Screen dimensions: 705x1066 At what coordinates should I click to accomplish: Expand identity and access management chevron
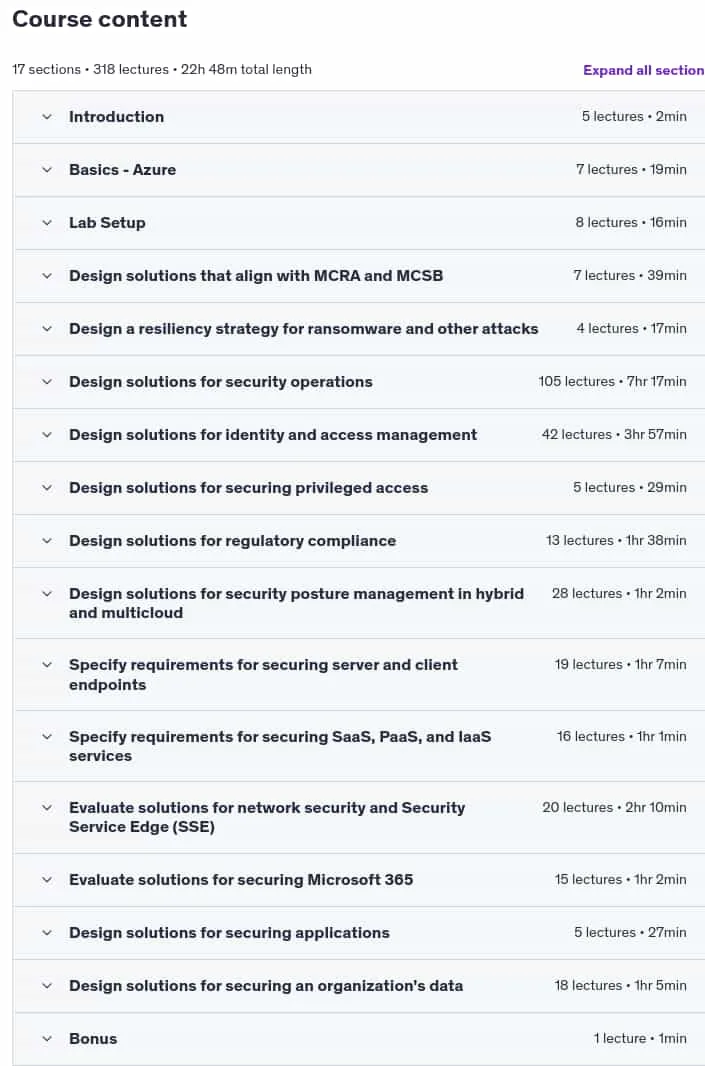click(x=47, y=435)
